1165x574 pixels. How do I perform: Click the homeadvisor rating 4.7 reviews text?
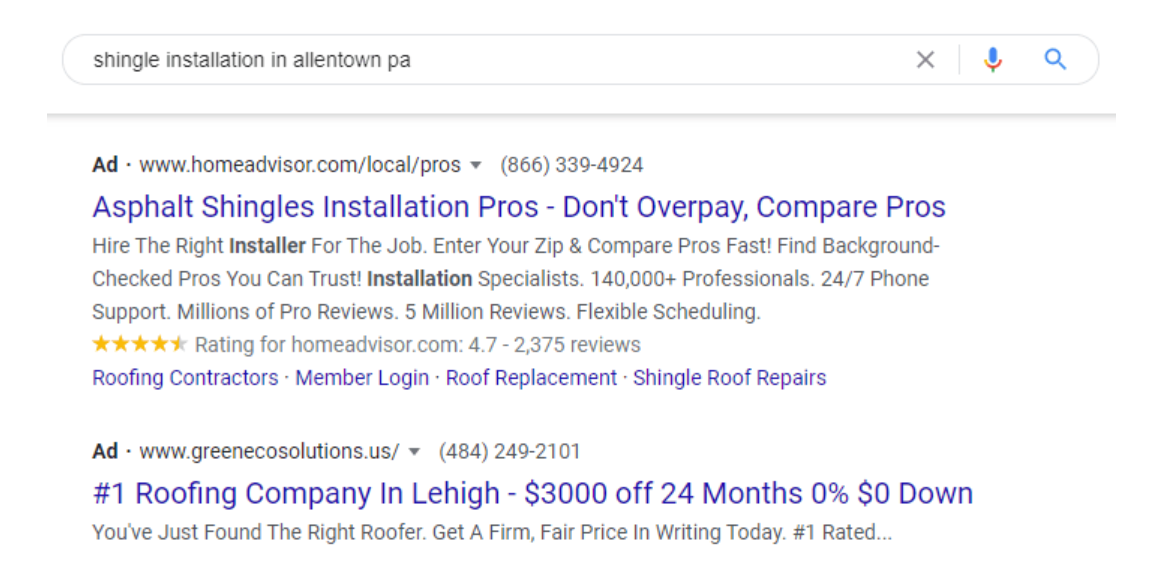click(x=417, y=345)
